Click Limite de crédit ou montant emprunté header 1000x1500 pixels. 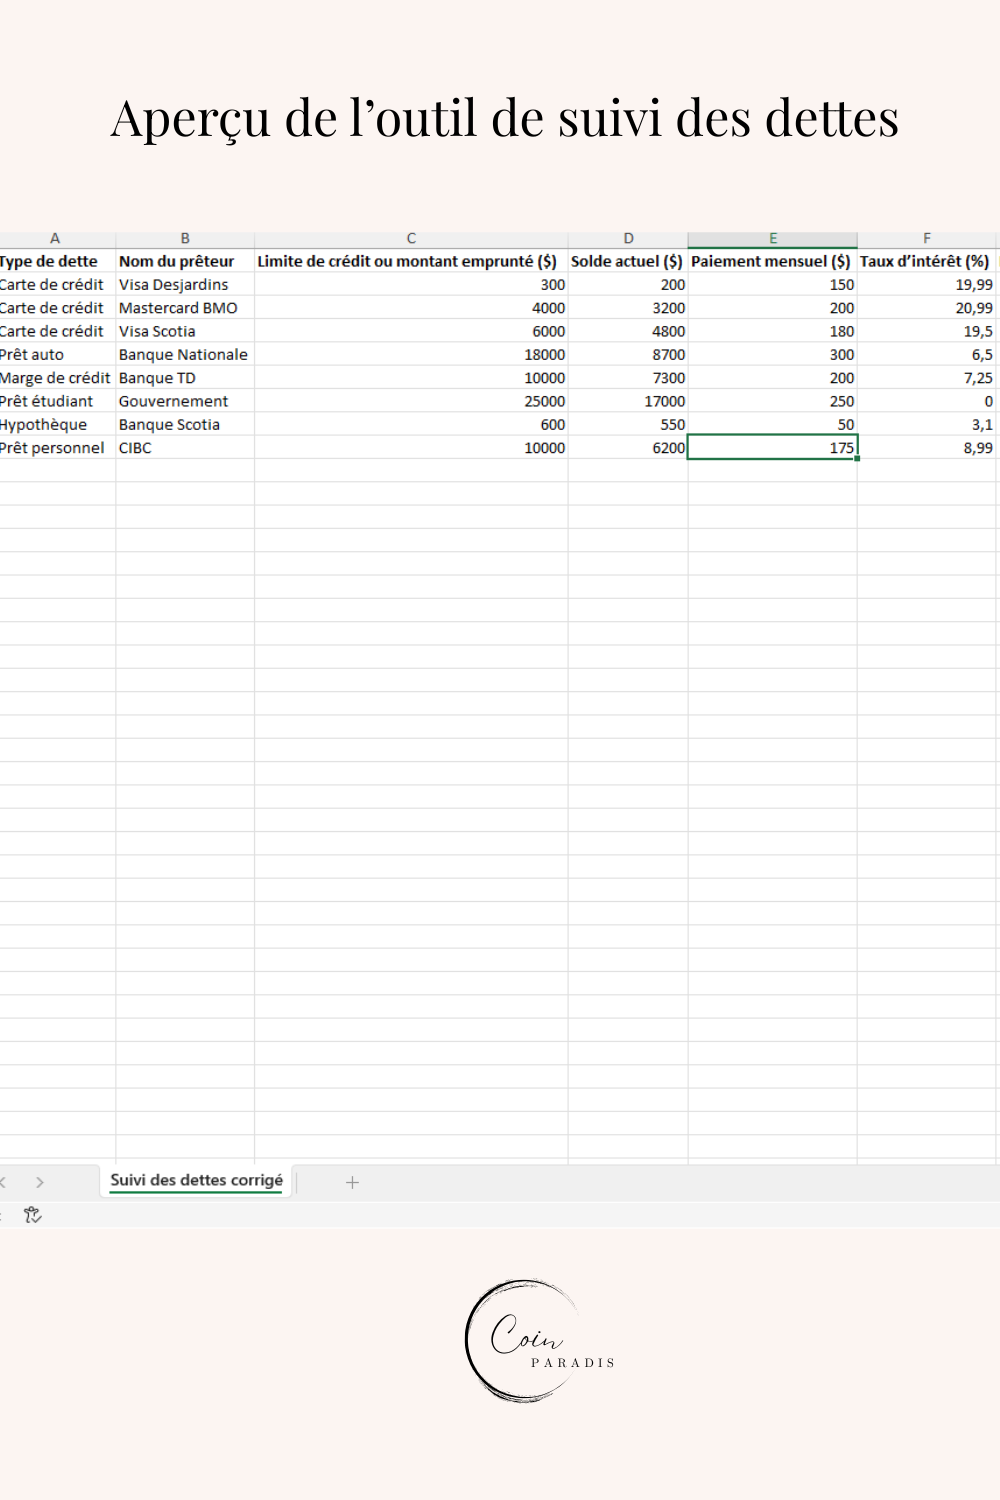point(411,261)
